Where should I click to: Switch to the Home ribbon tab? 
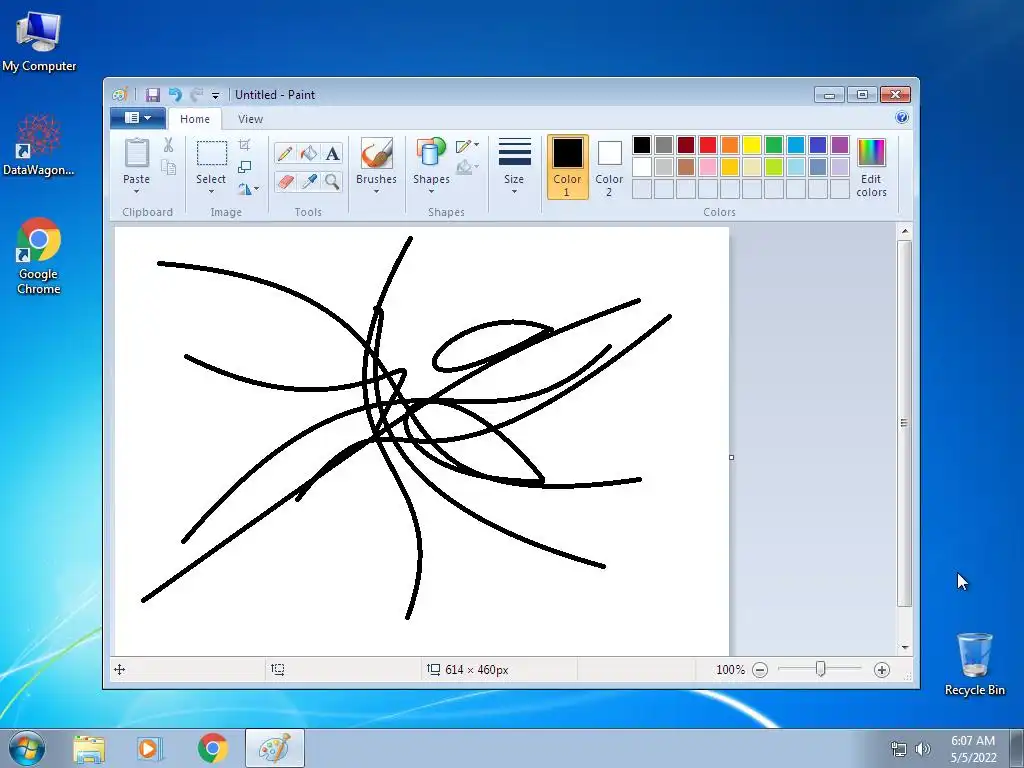tap(195, 119)
